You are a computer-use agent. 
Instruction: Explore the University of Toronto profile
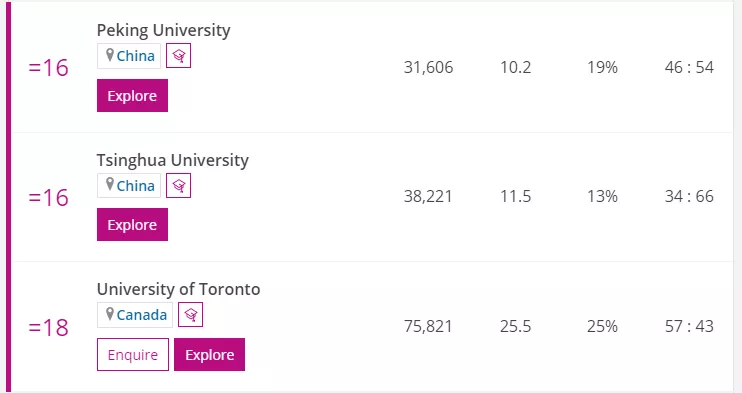pyautogui.click(x=210, y=355)
